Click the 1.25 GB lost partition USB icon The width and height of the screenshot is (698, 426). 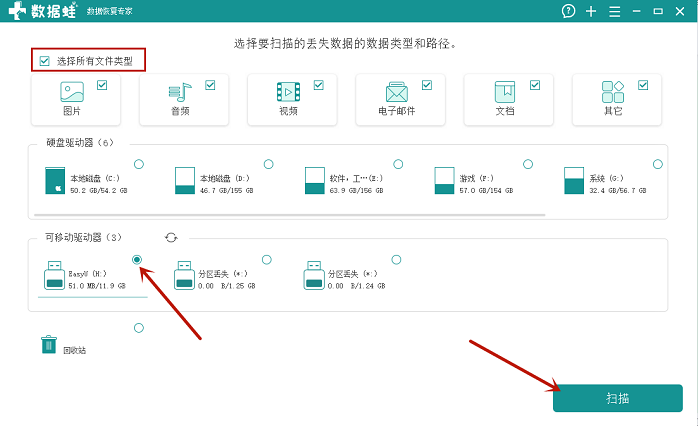coord(184,276)
